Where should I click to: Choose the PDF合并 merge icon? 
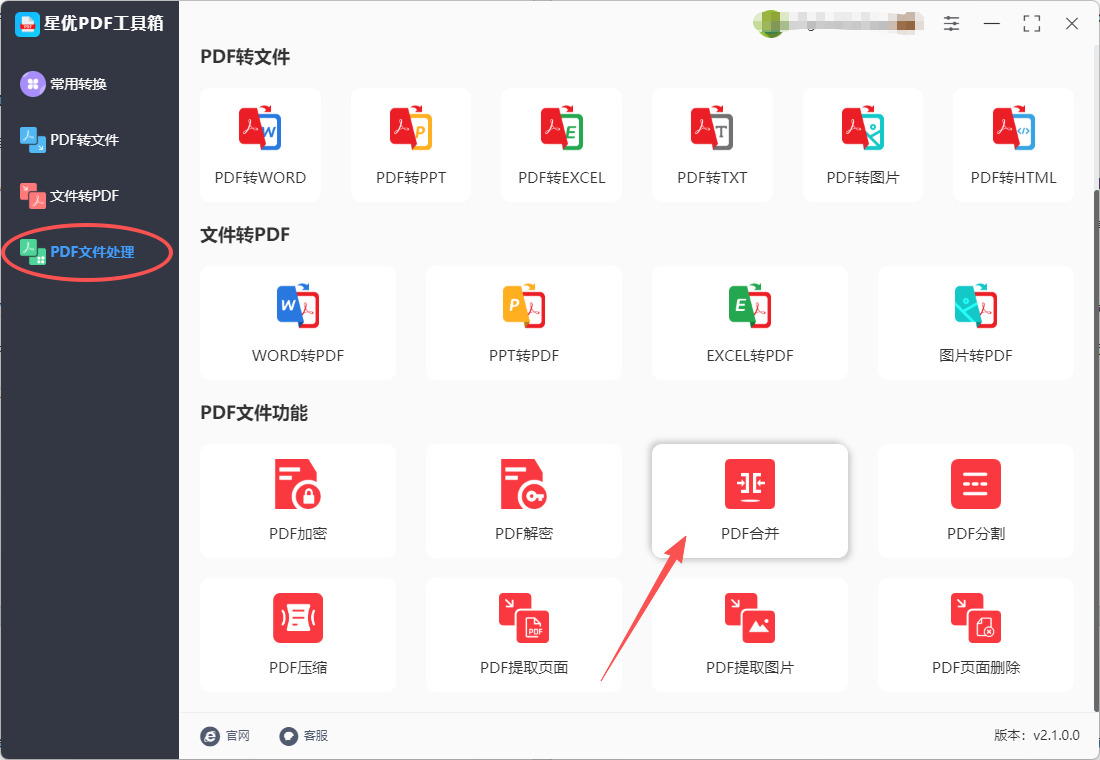tap(750, 484)
